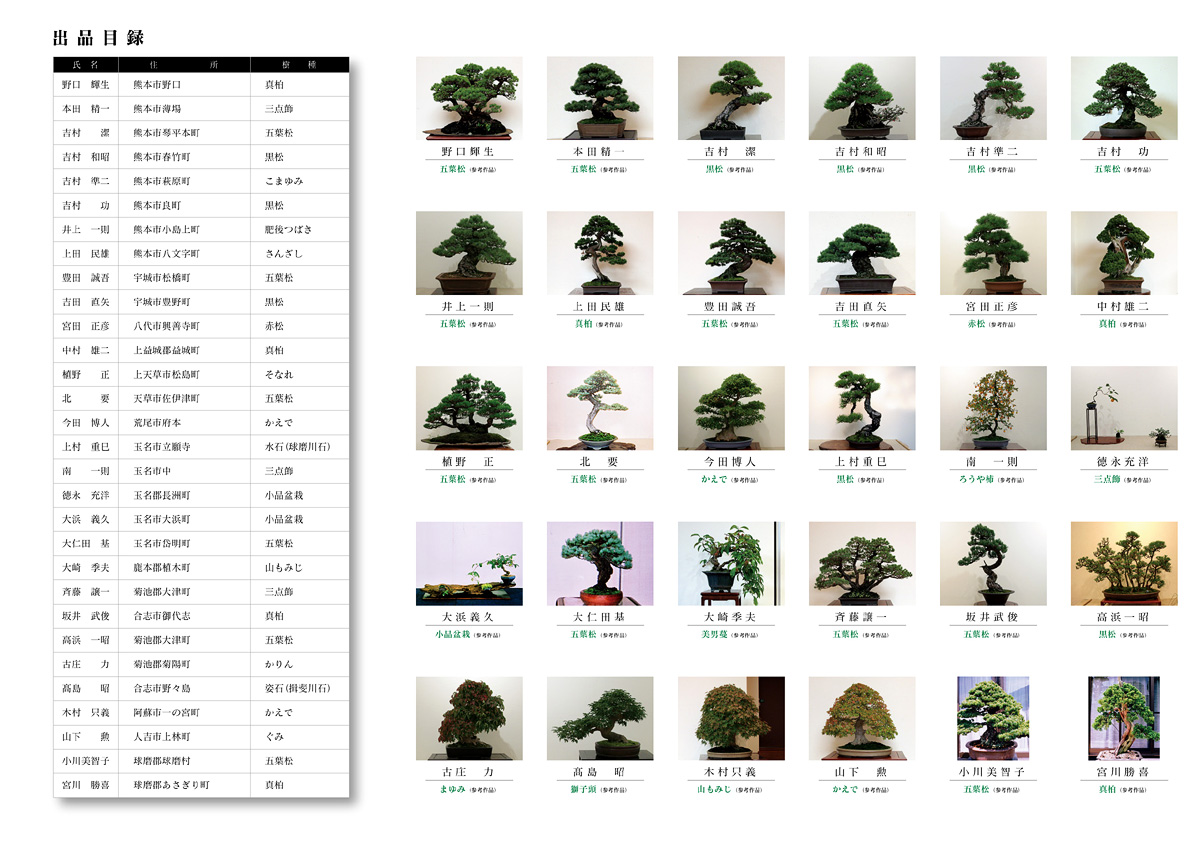Viewport: 1200px width, 848px height.
Task: Select 南一則's flowering bonsai photo
Action: point(993,408)
